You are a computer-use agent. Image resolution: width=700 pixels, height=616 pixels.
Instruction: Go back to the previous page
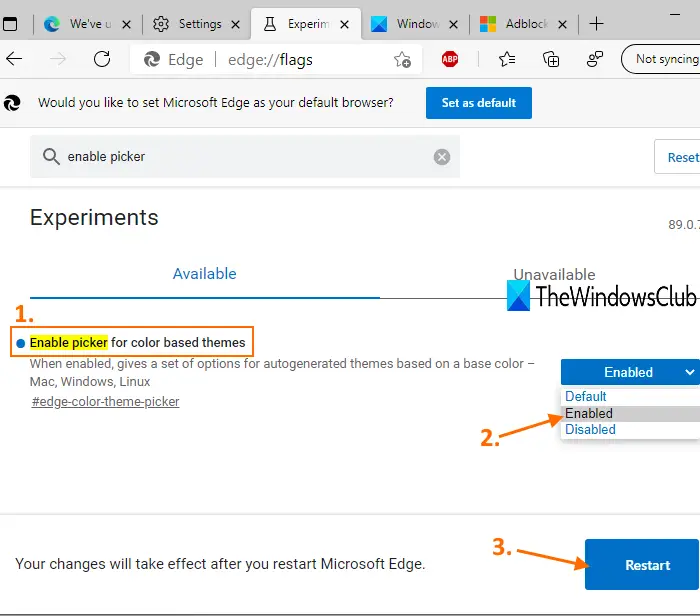14,58
